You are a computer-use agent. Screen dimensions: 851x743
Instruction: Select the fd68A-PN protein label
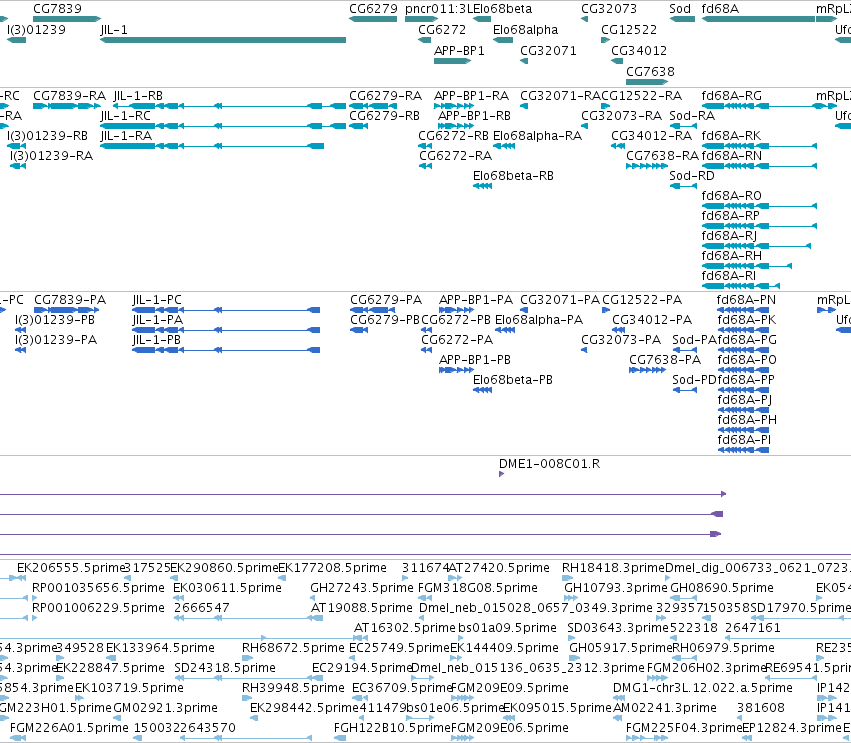coord(746,300)
